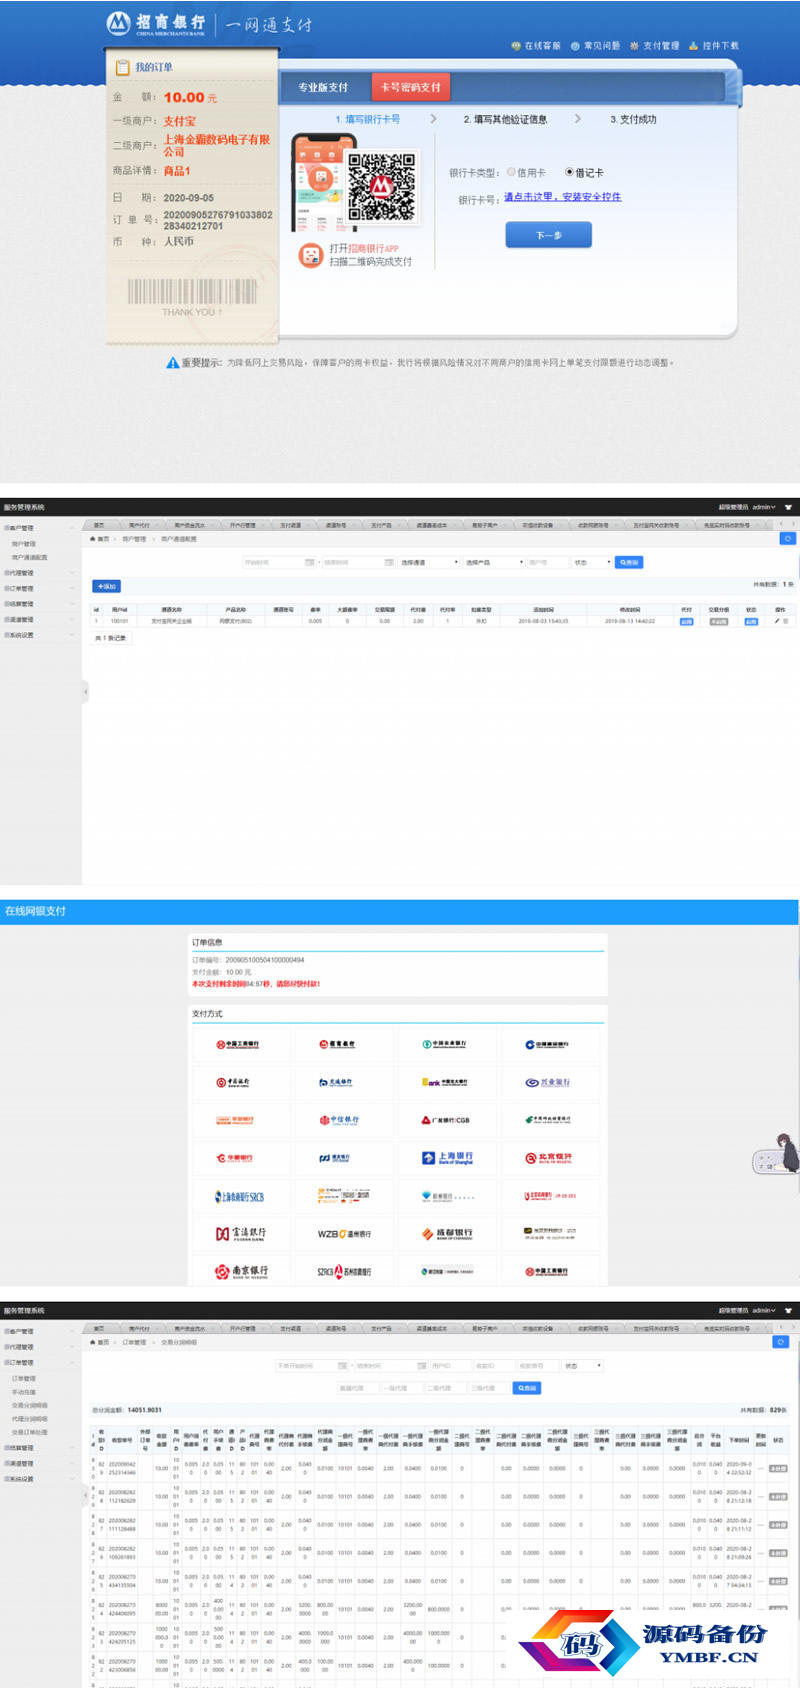The image size is (800, 1688).
Task: Toggle the 代付 启用 switch in row 100101
Action: point(686,621)
